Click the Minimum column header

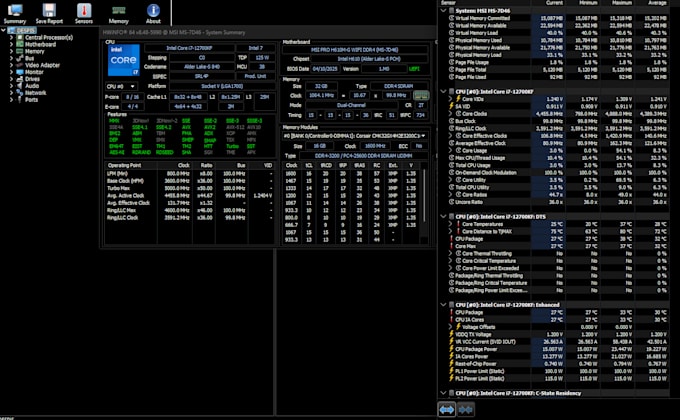(582, 3)
